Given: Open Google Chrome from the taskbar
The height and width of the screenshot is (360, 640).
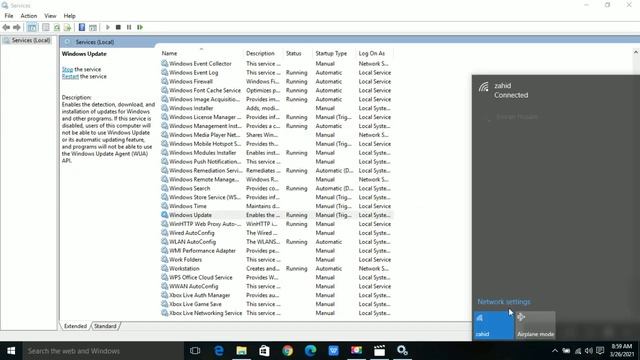Looking at the screenshot, I should (x=287, y=351).
